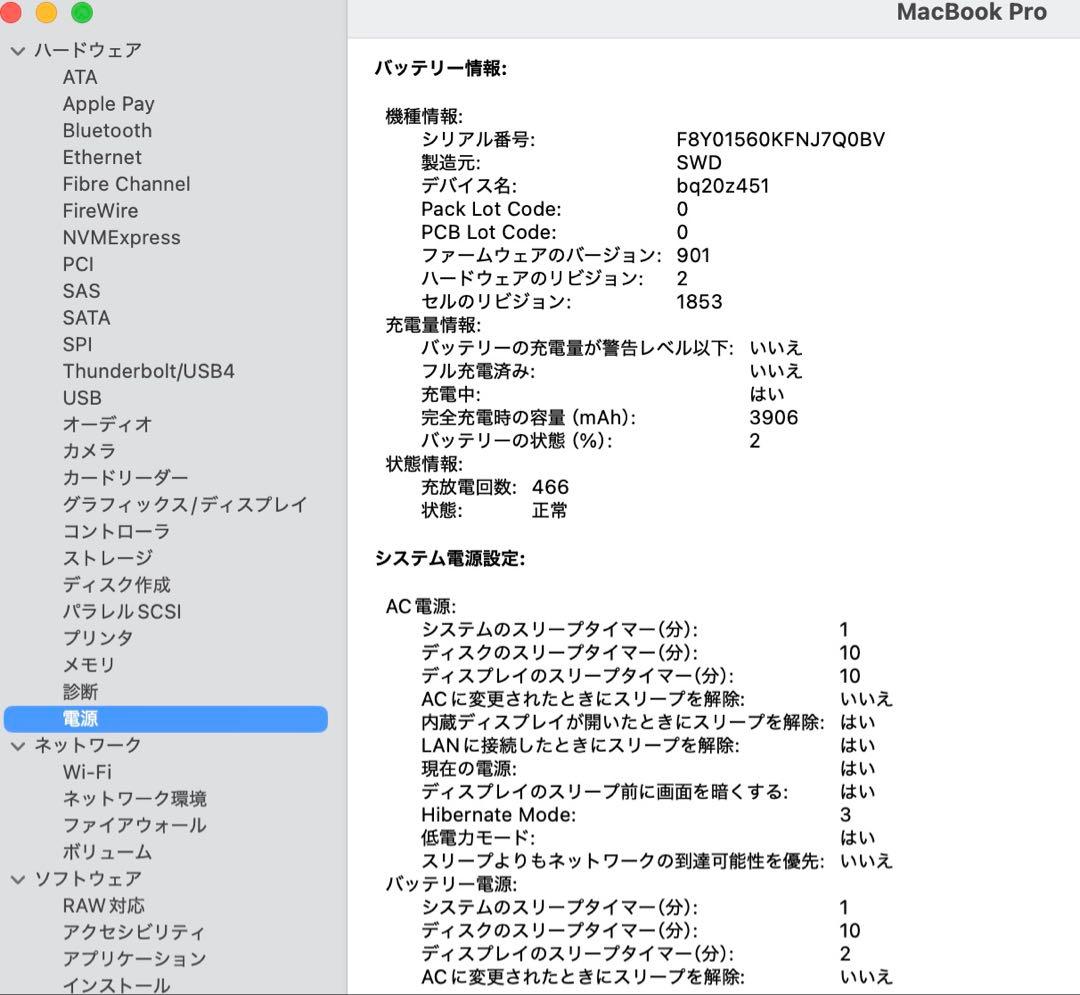Image resolution: width=1080 pixels, height=995 pixels.
Task: Show the プリンタ hardware information
Action: click(x=97, y=638)
